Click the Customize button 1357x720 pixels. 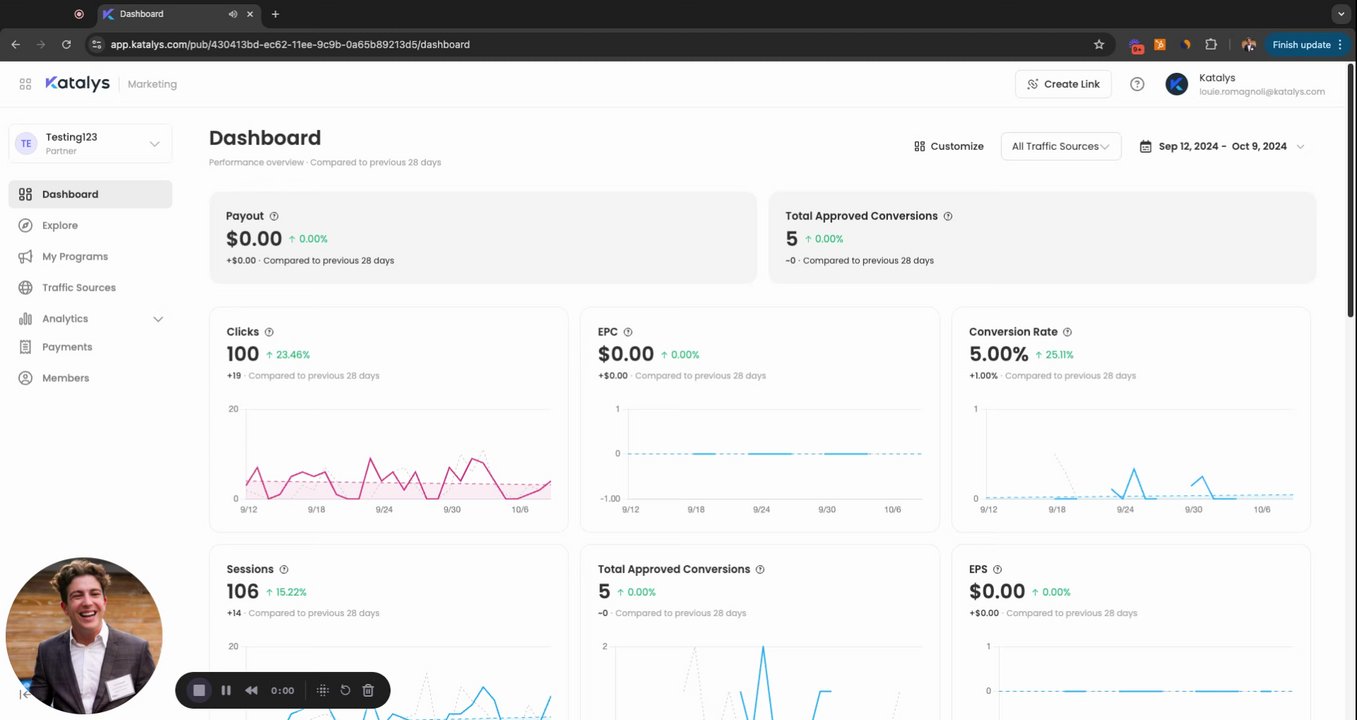coord(949,146)
